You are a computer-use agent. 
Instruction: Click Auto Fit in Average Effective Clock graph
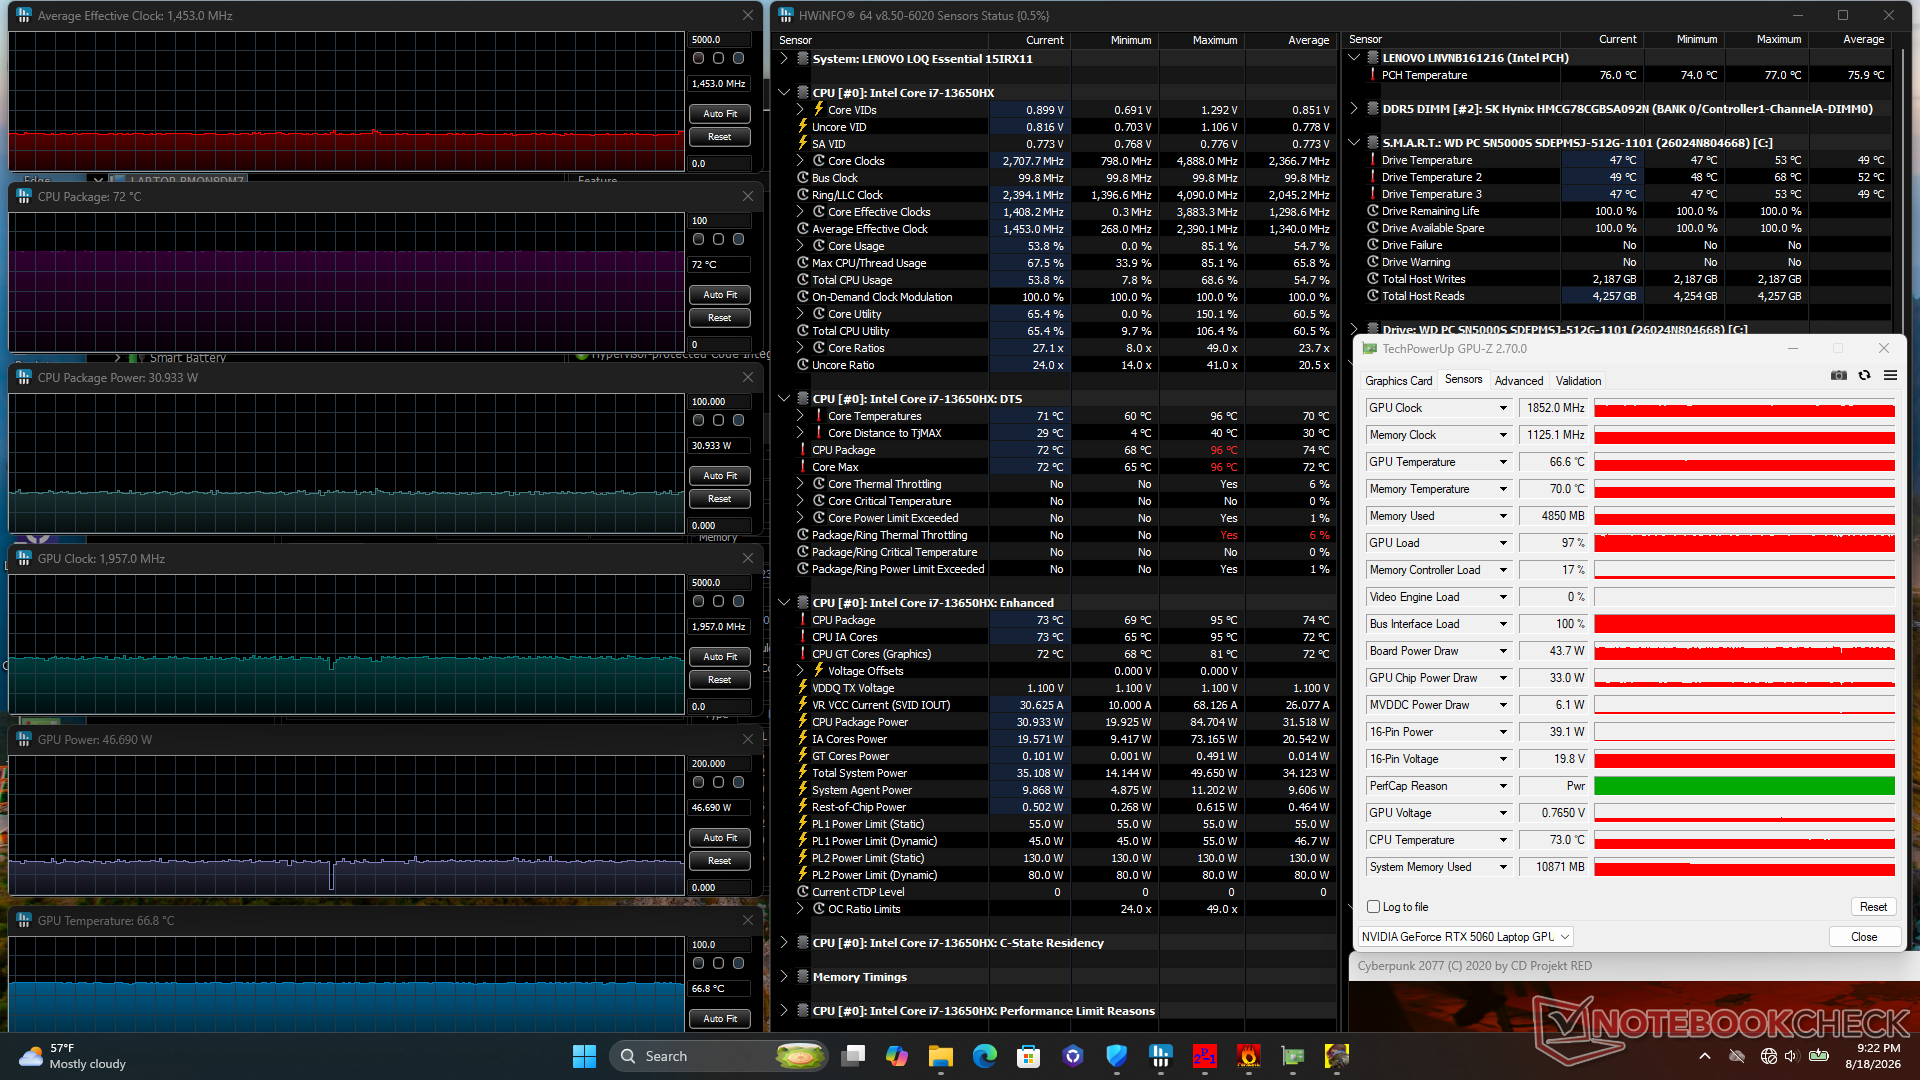720,114
